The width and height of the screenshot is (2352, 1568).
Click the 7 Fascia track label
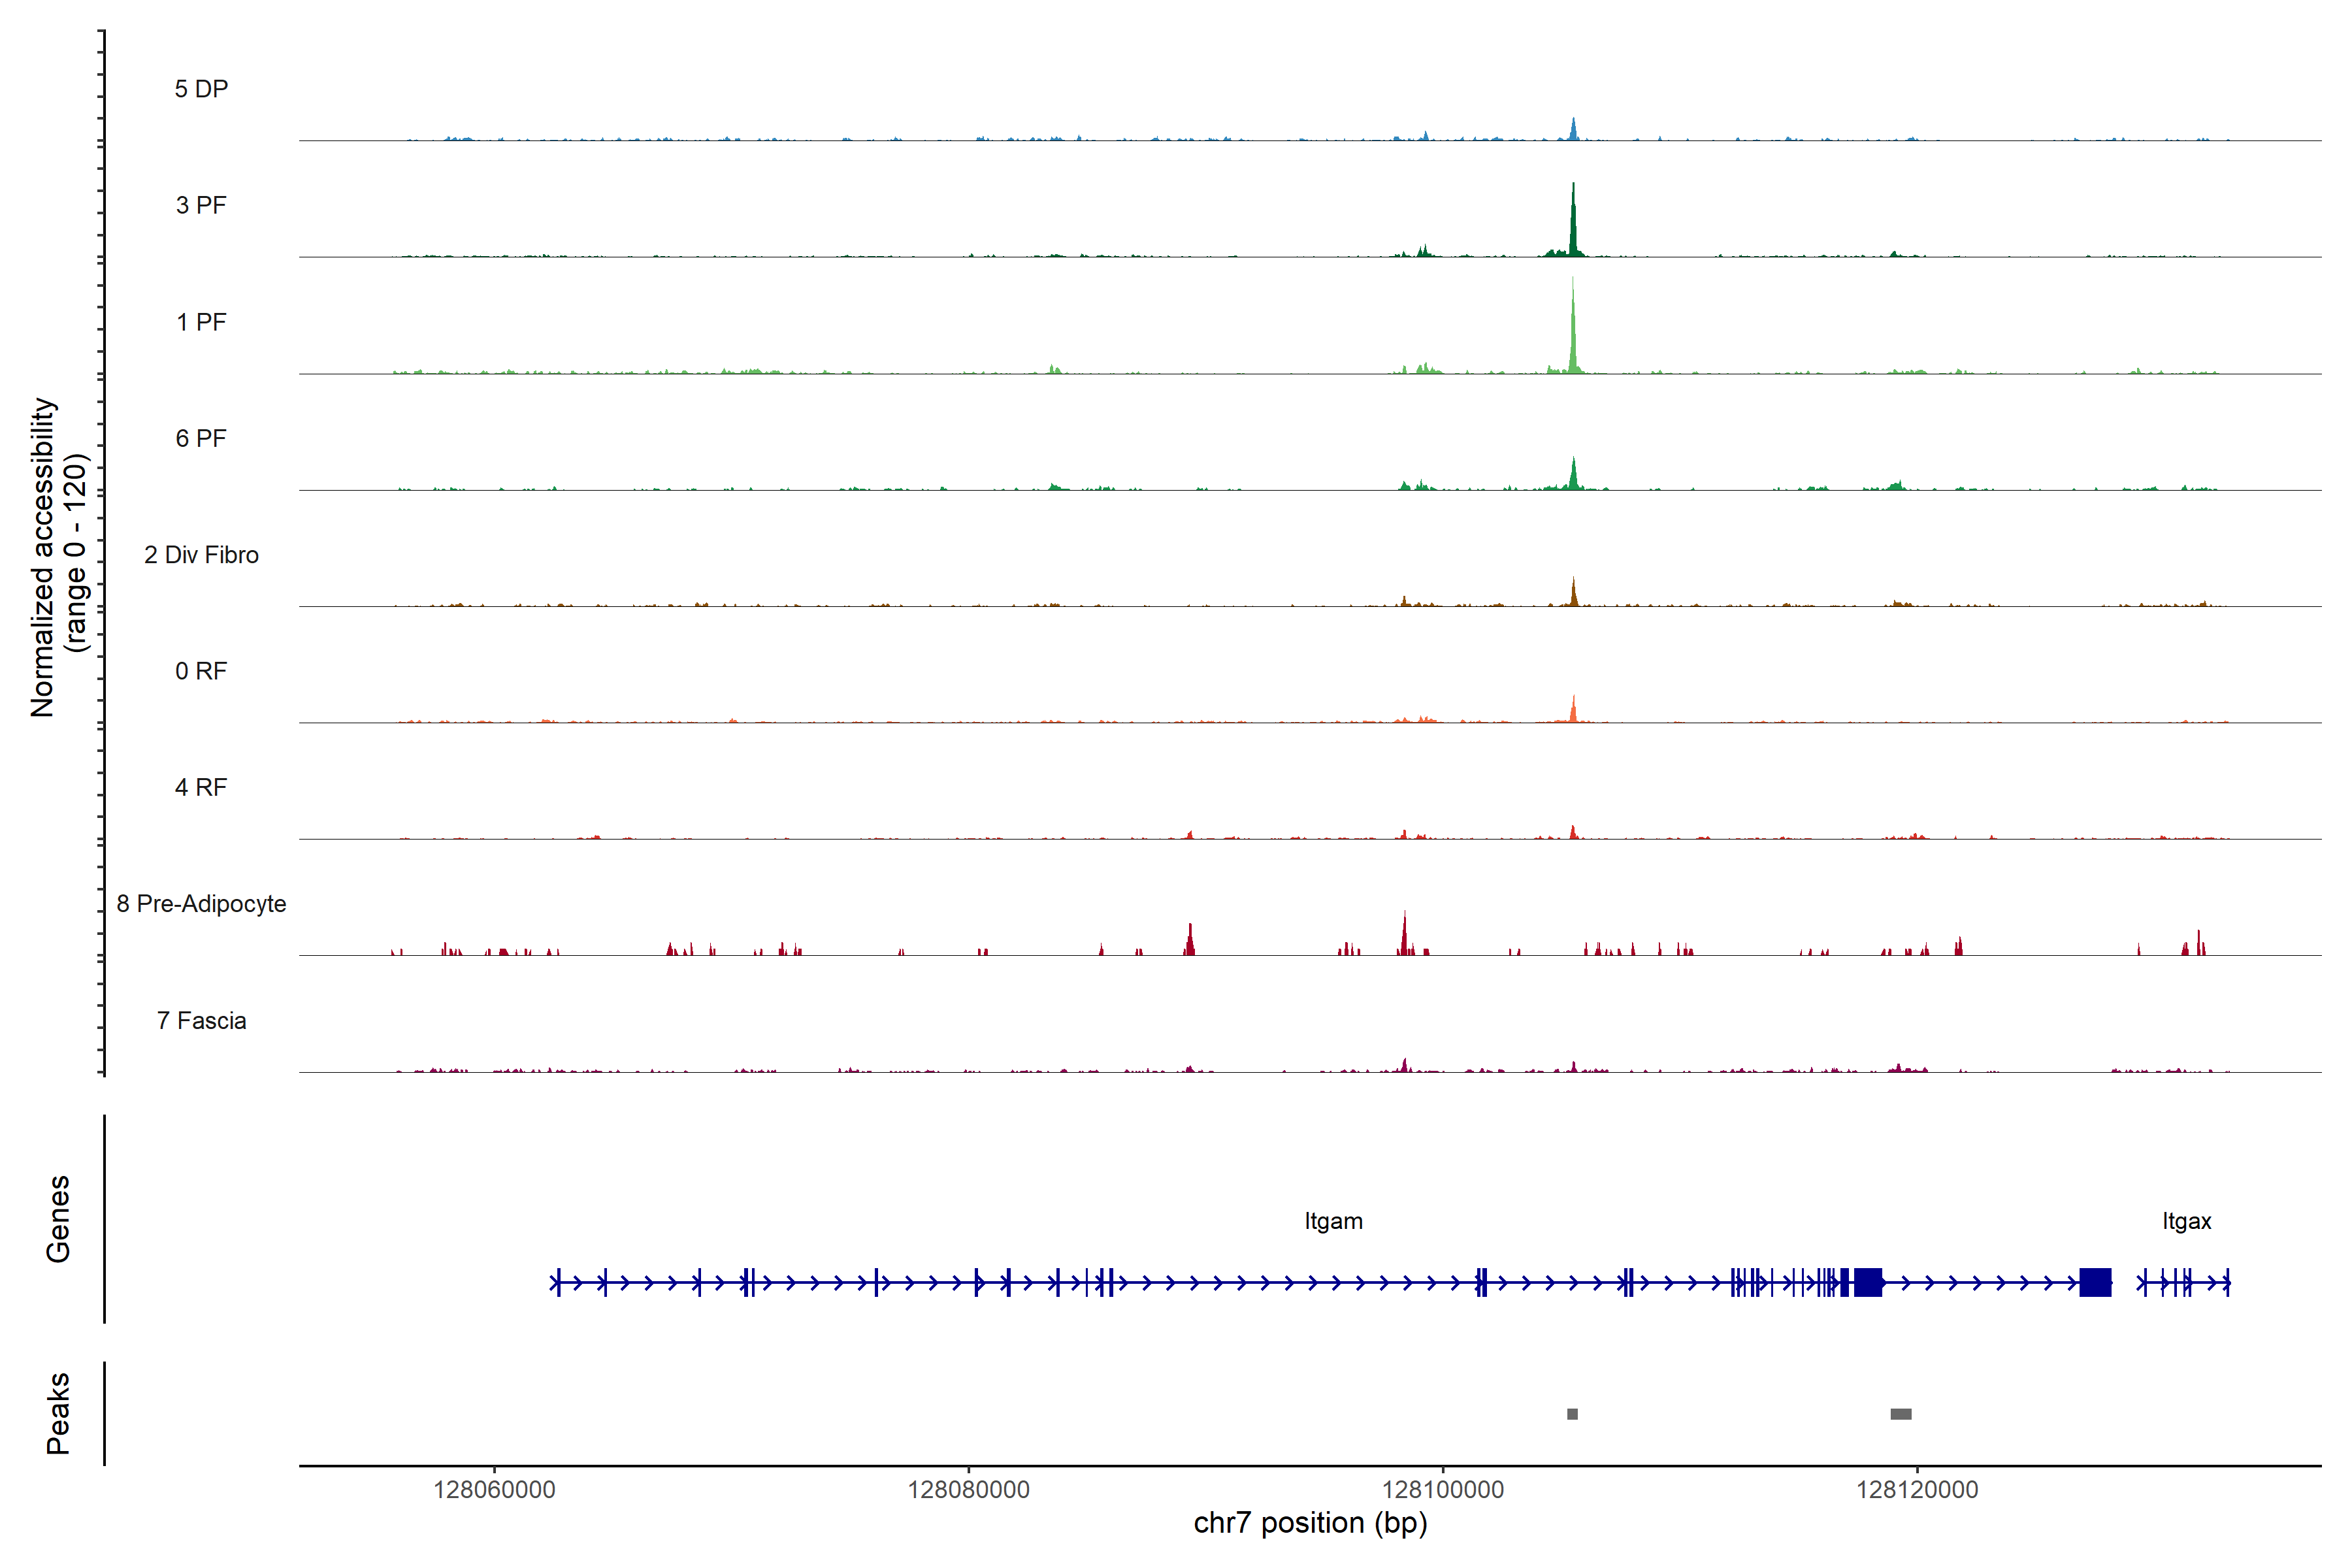(201, 1020)
